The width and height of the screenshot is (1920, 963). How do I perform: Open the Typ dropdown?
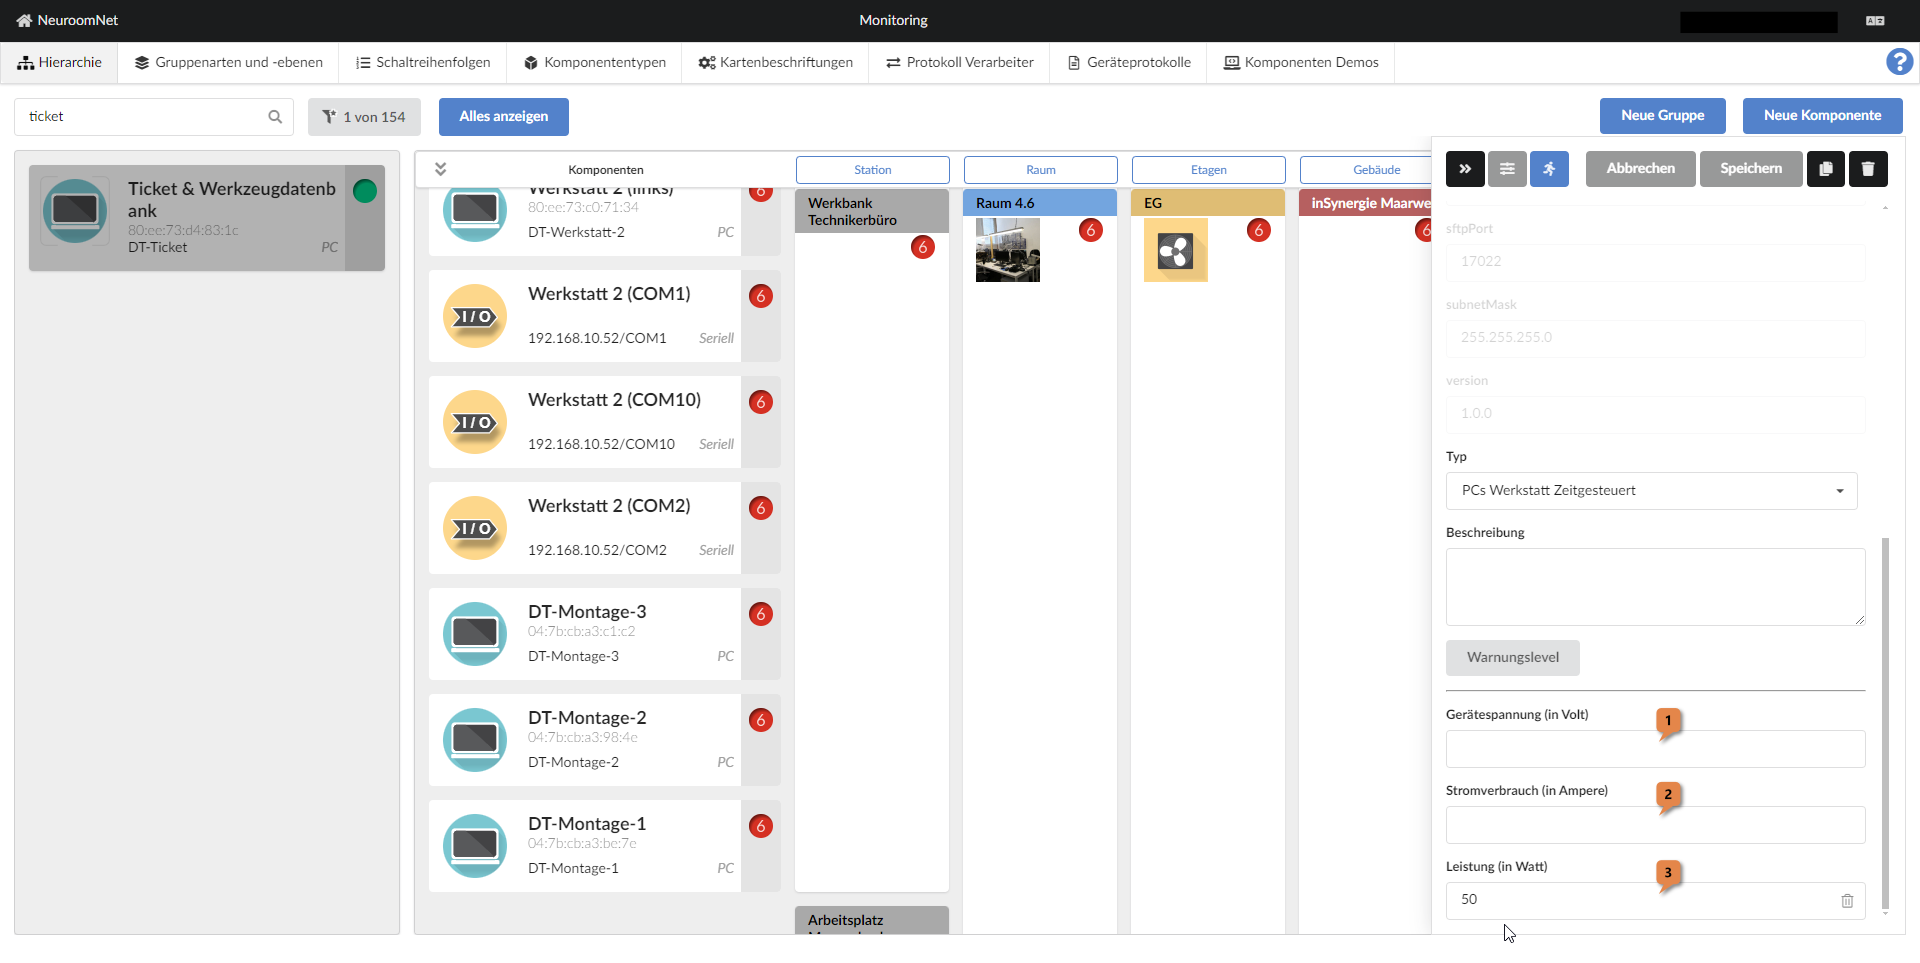[x=1651, y=491]
